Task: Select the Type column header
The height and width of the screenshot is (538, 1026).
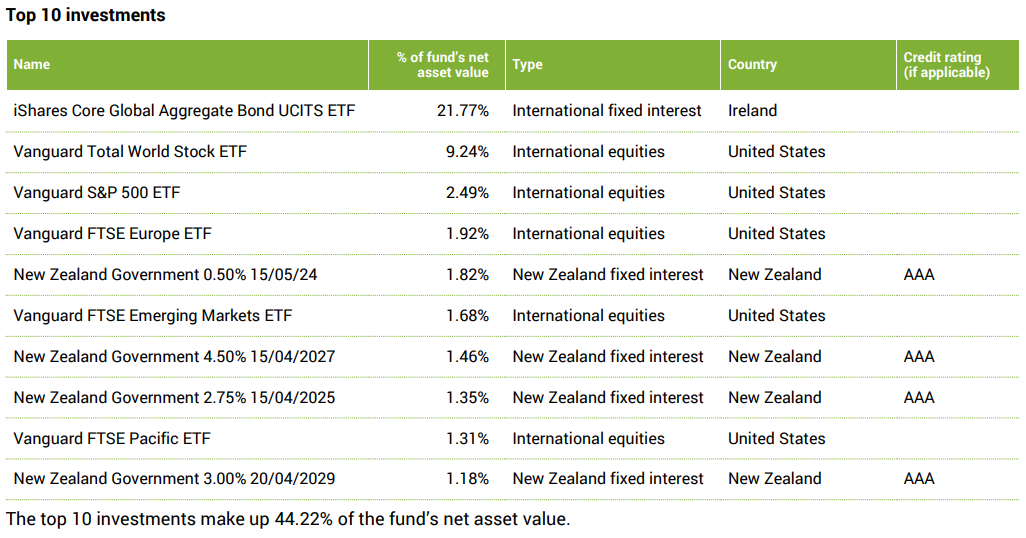Action: (x=527, y=64)
